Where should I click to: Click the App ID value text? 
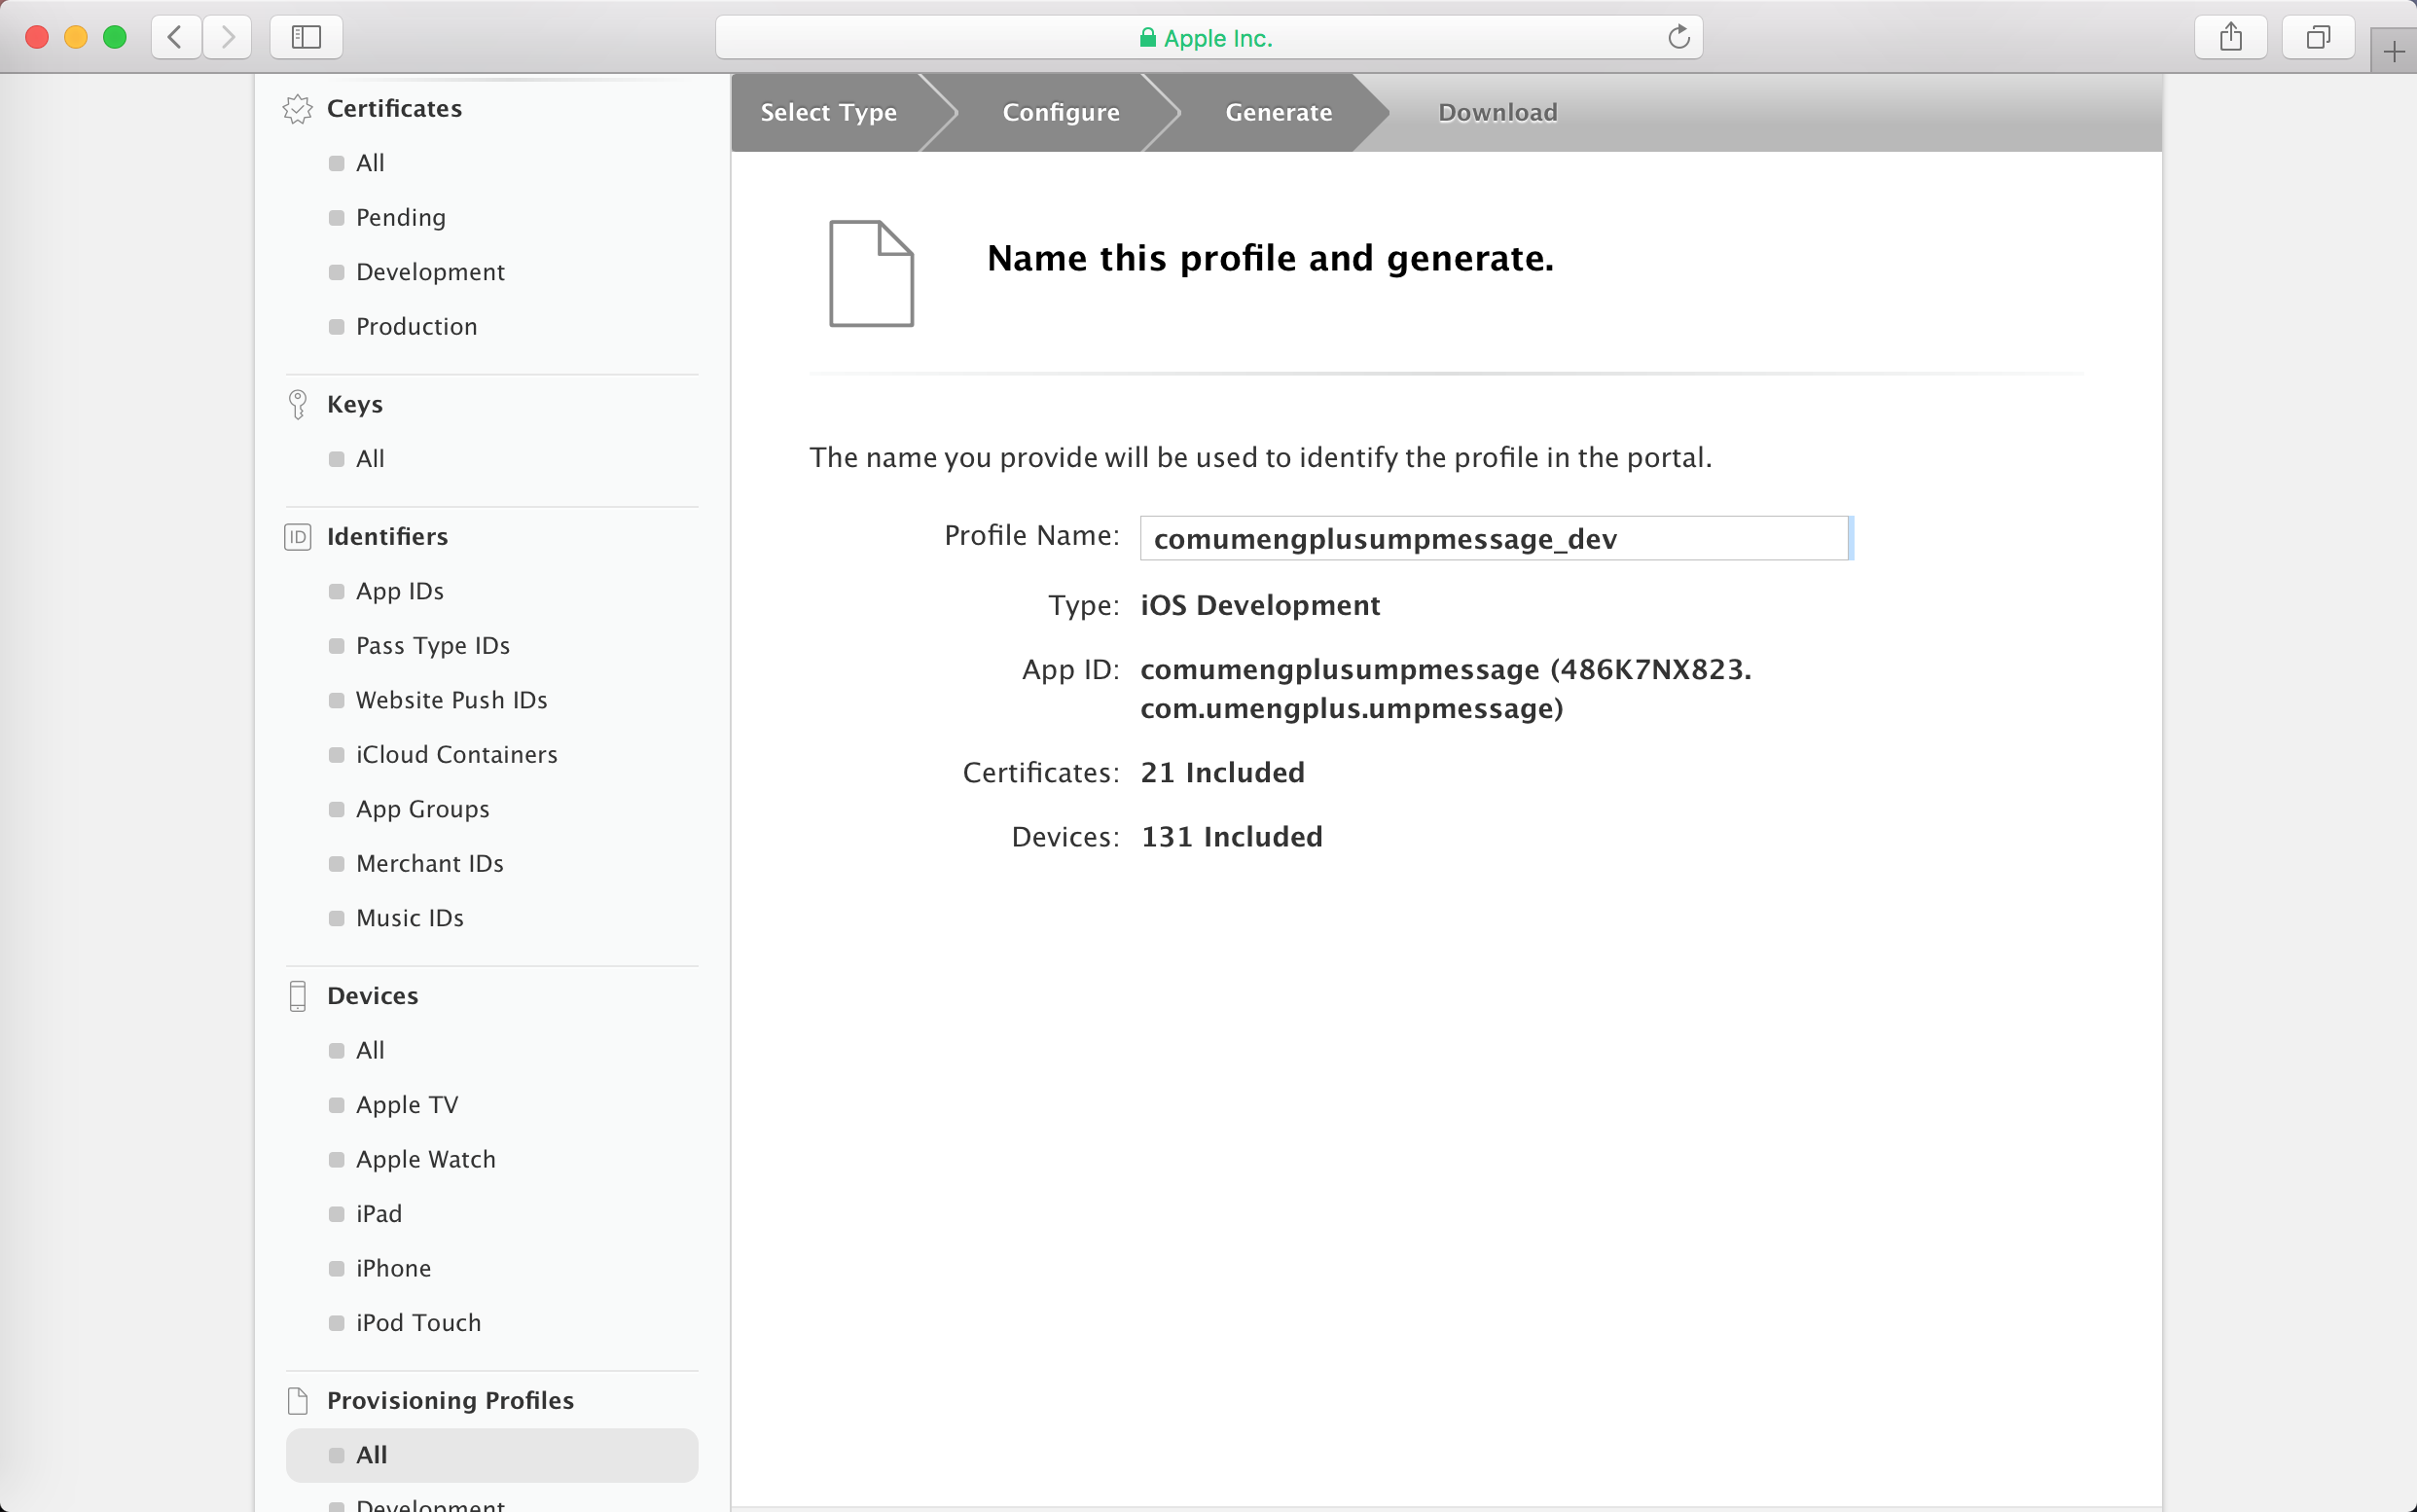pyautogui.click(x=1446, y=689)
